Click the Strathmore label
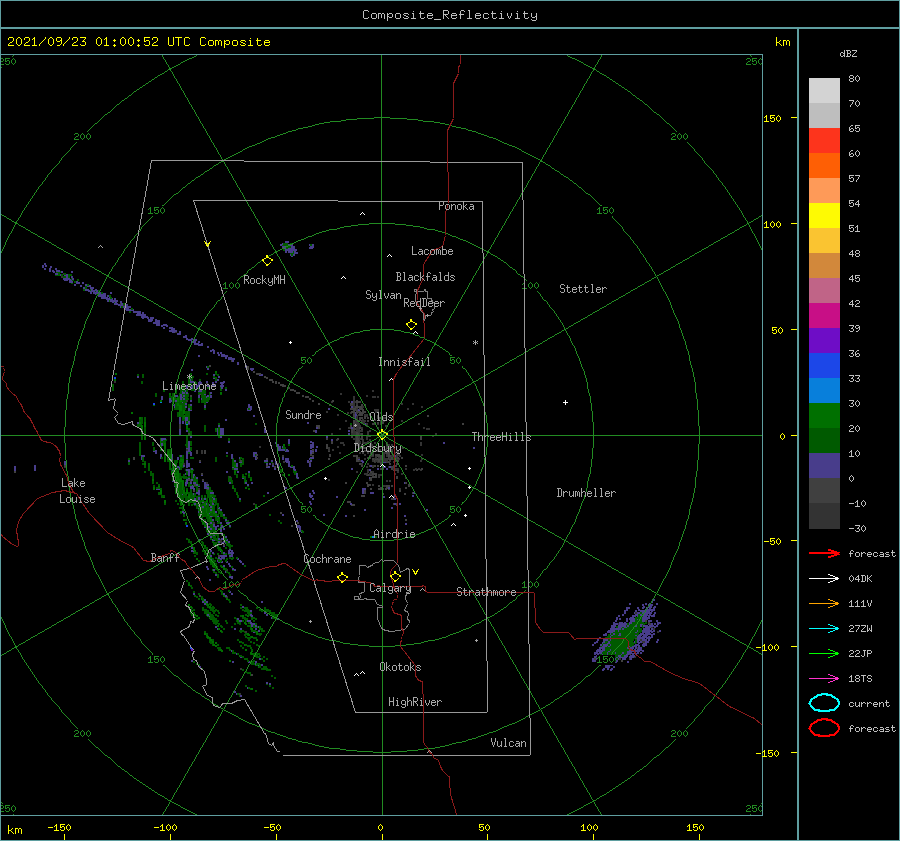This screenshot has height=841, width=900. click(x=486, y=592)
